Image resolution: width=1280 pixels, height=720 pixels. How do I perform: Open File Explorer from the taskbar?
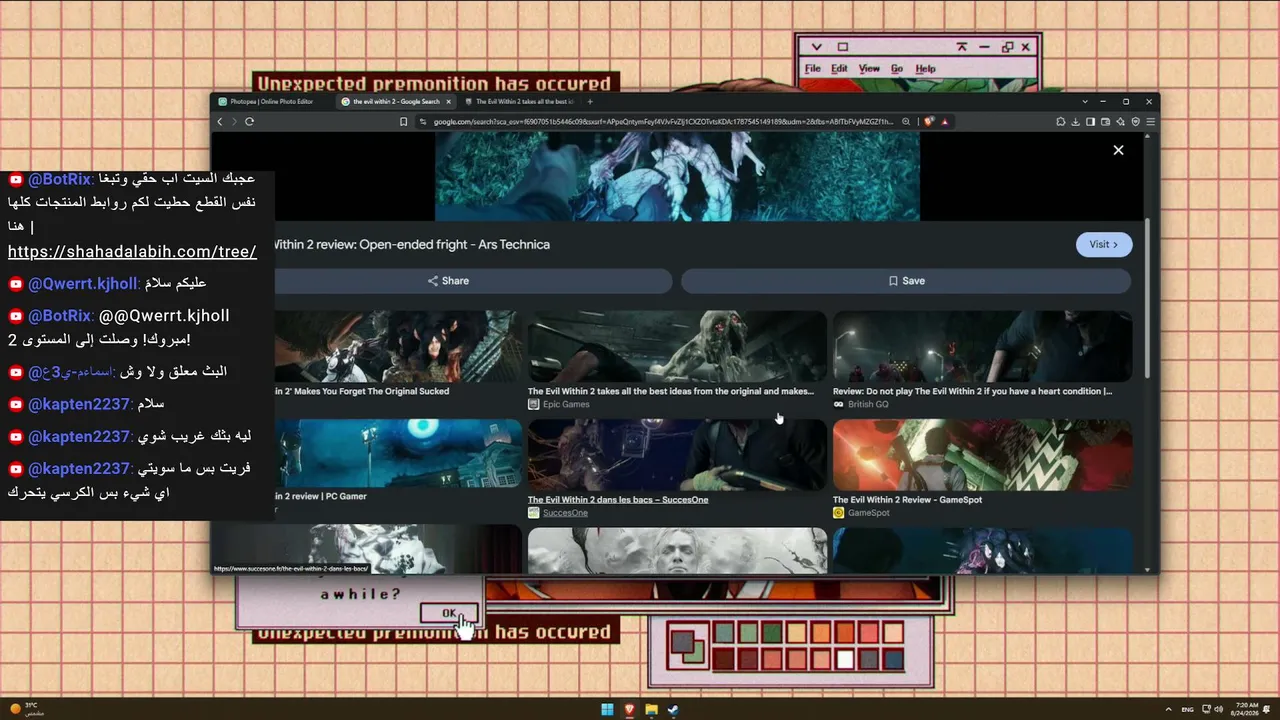(651, 710)
